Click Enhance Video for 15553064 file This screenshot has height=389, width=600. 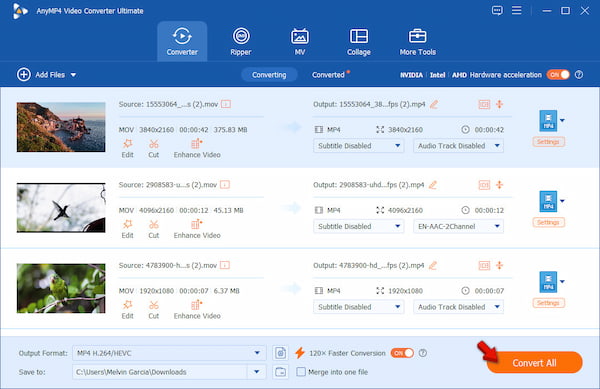click(x=197, y=148)
